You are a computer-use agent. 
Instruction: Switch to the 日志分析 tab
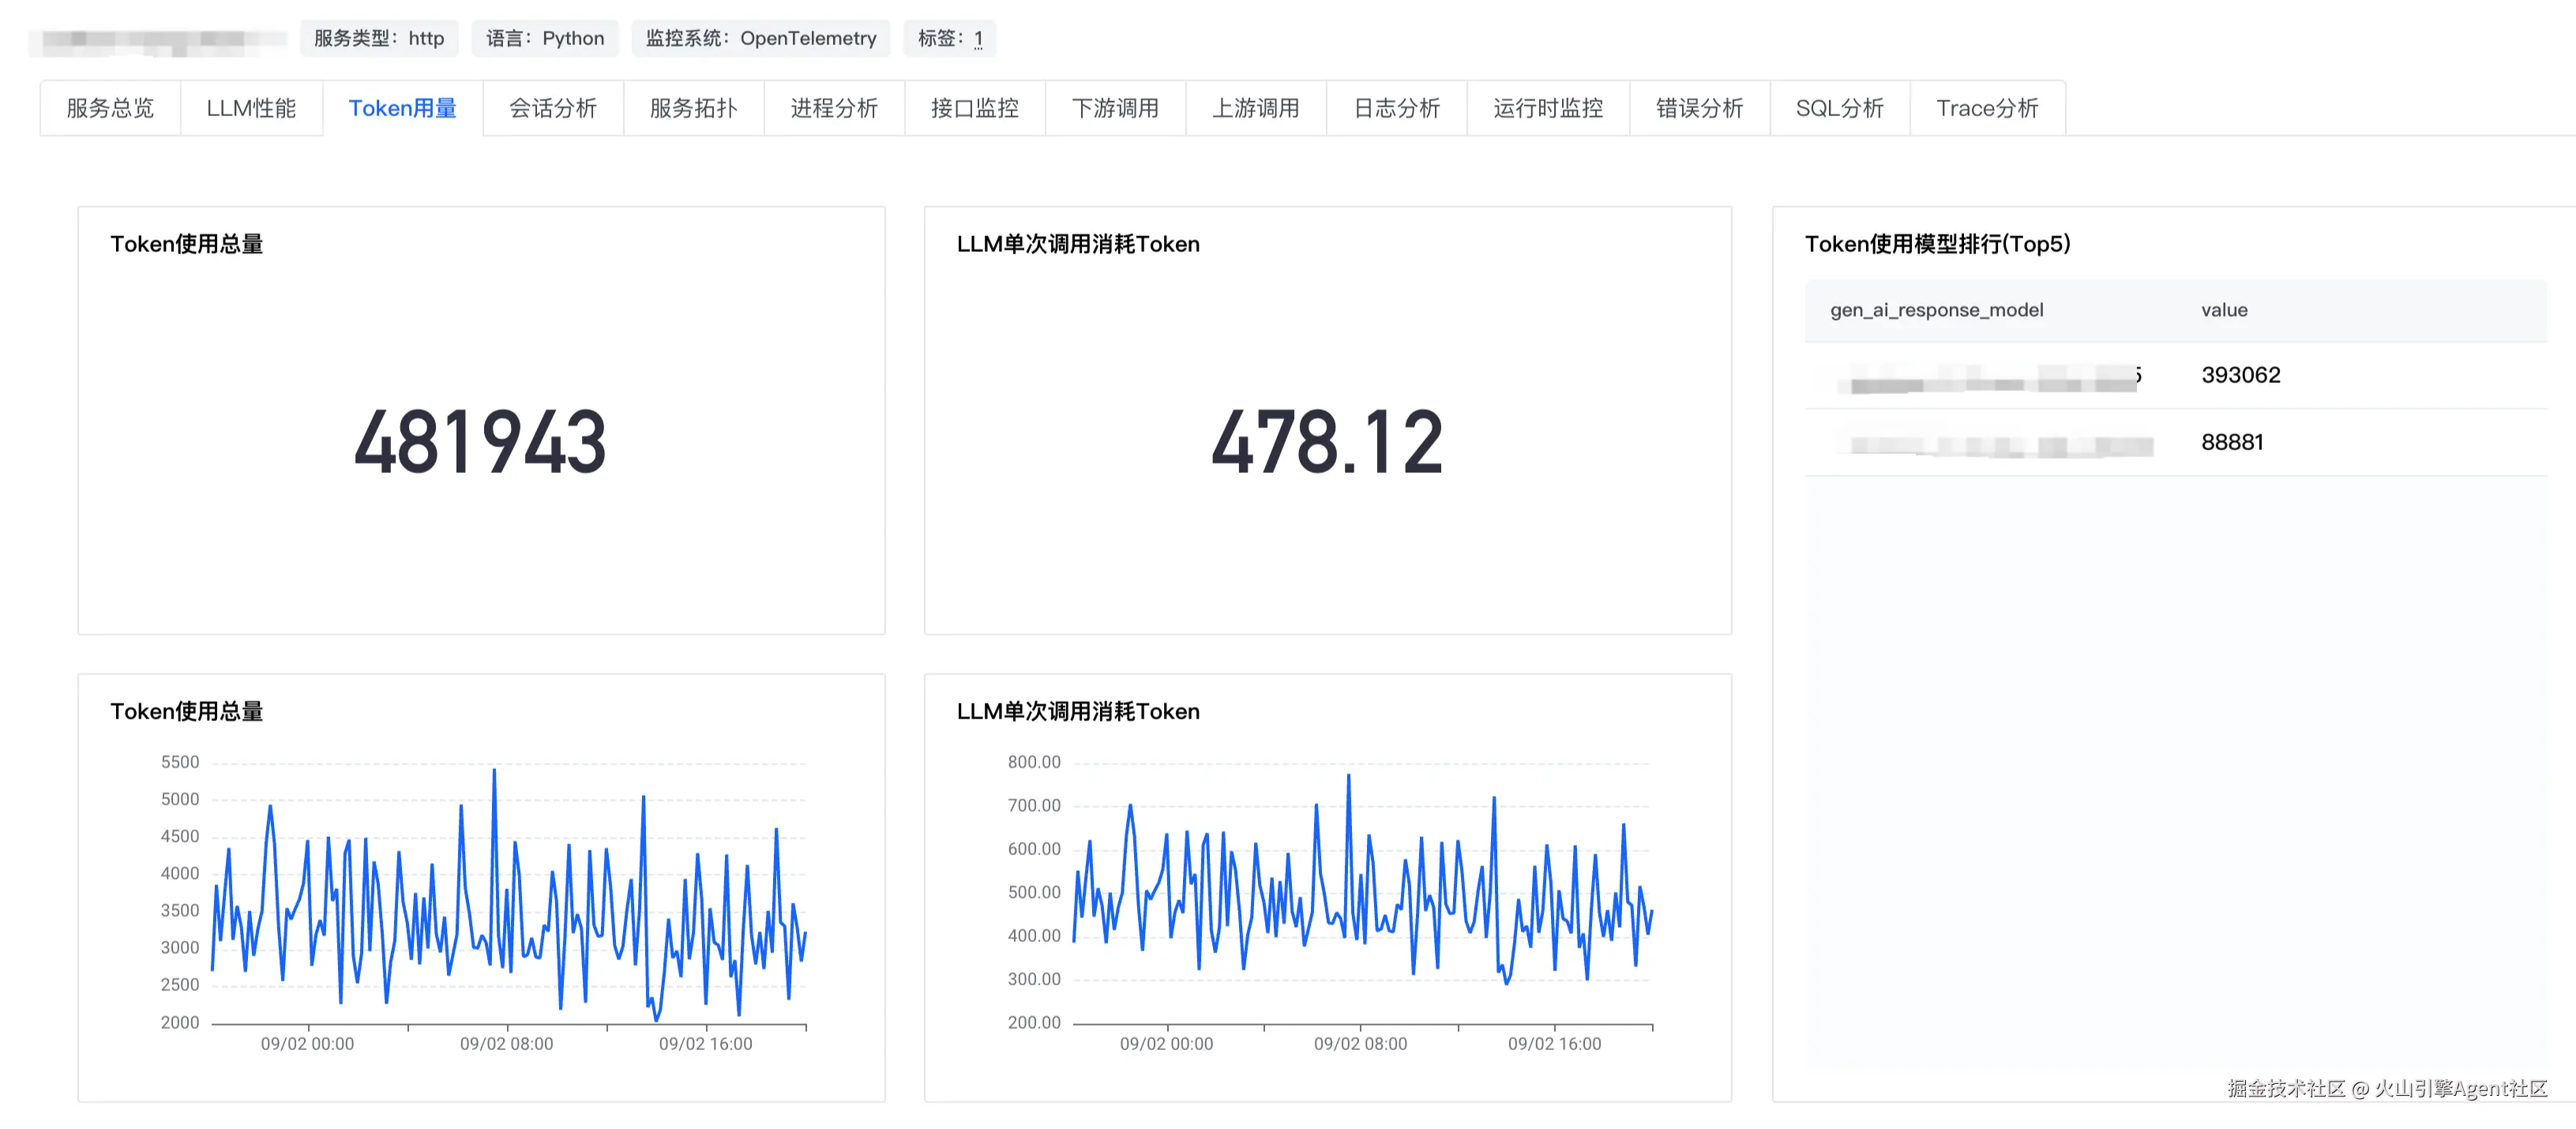1396,108
